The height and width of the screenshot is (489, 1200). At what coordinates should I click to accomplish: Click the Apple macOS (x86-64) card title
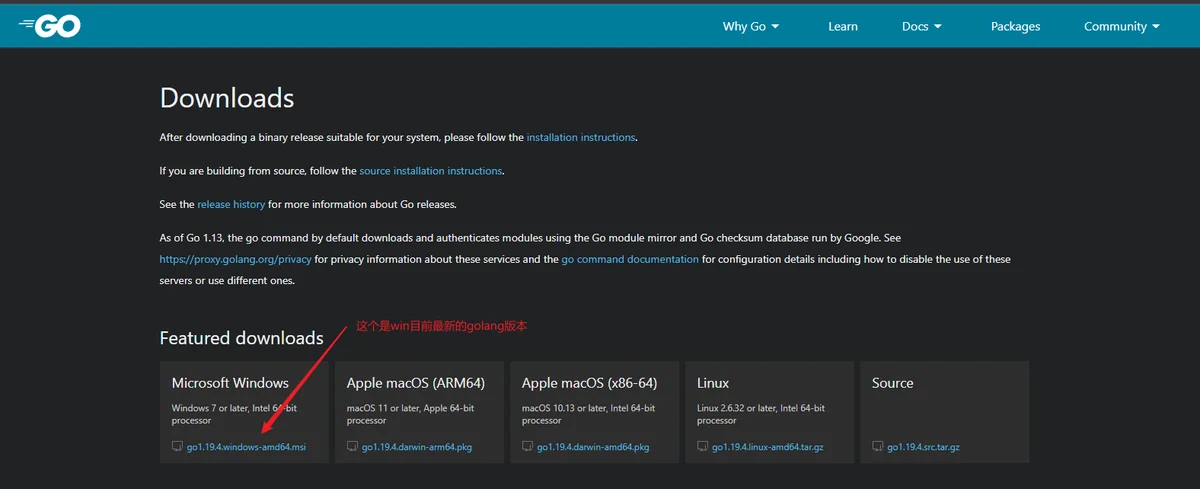[x=590, y=383]
